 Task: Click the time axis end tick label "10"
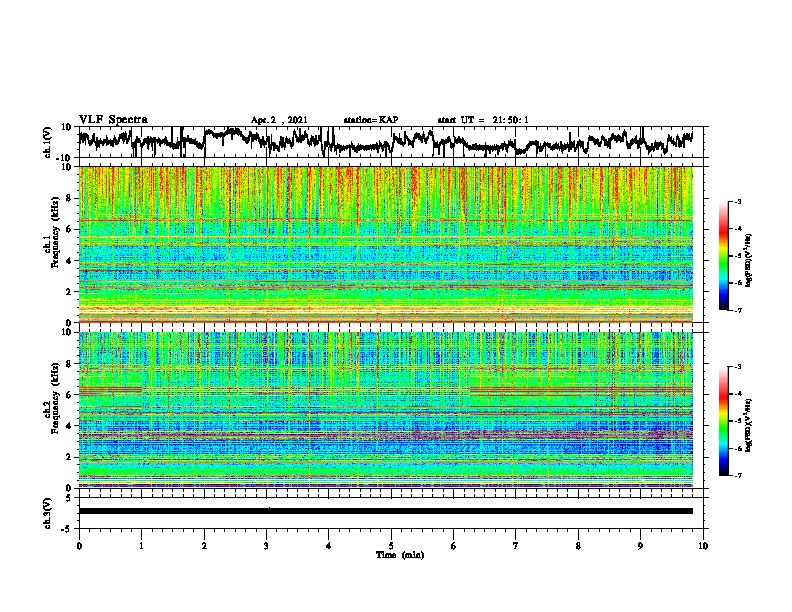pyautogui.click(x=703, y=546)
